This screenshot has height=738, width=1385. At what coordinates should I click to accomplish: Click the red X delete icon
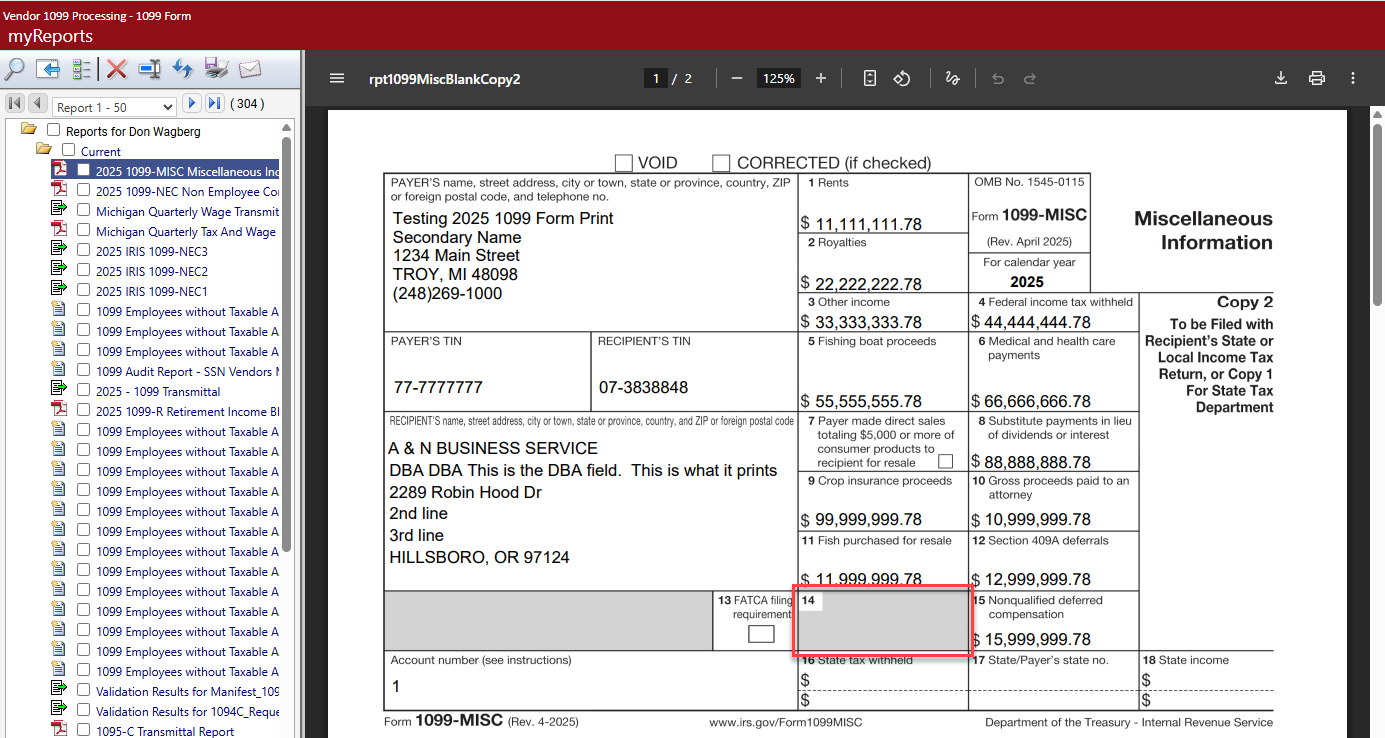(117, 69)
